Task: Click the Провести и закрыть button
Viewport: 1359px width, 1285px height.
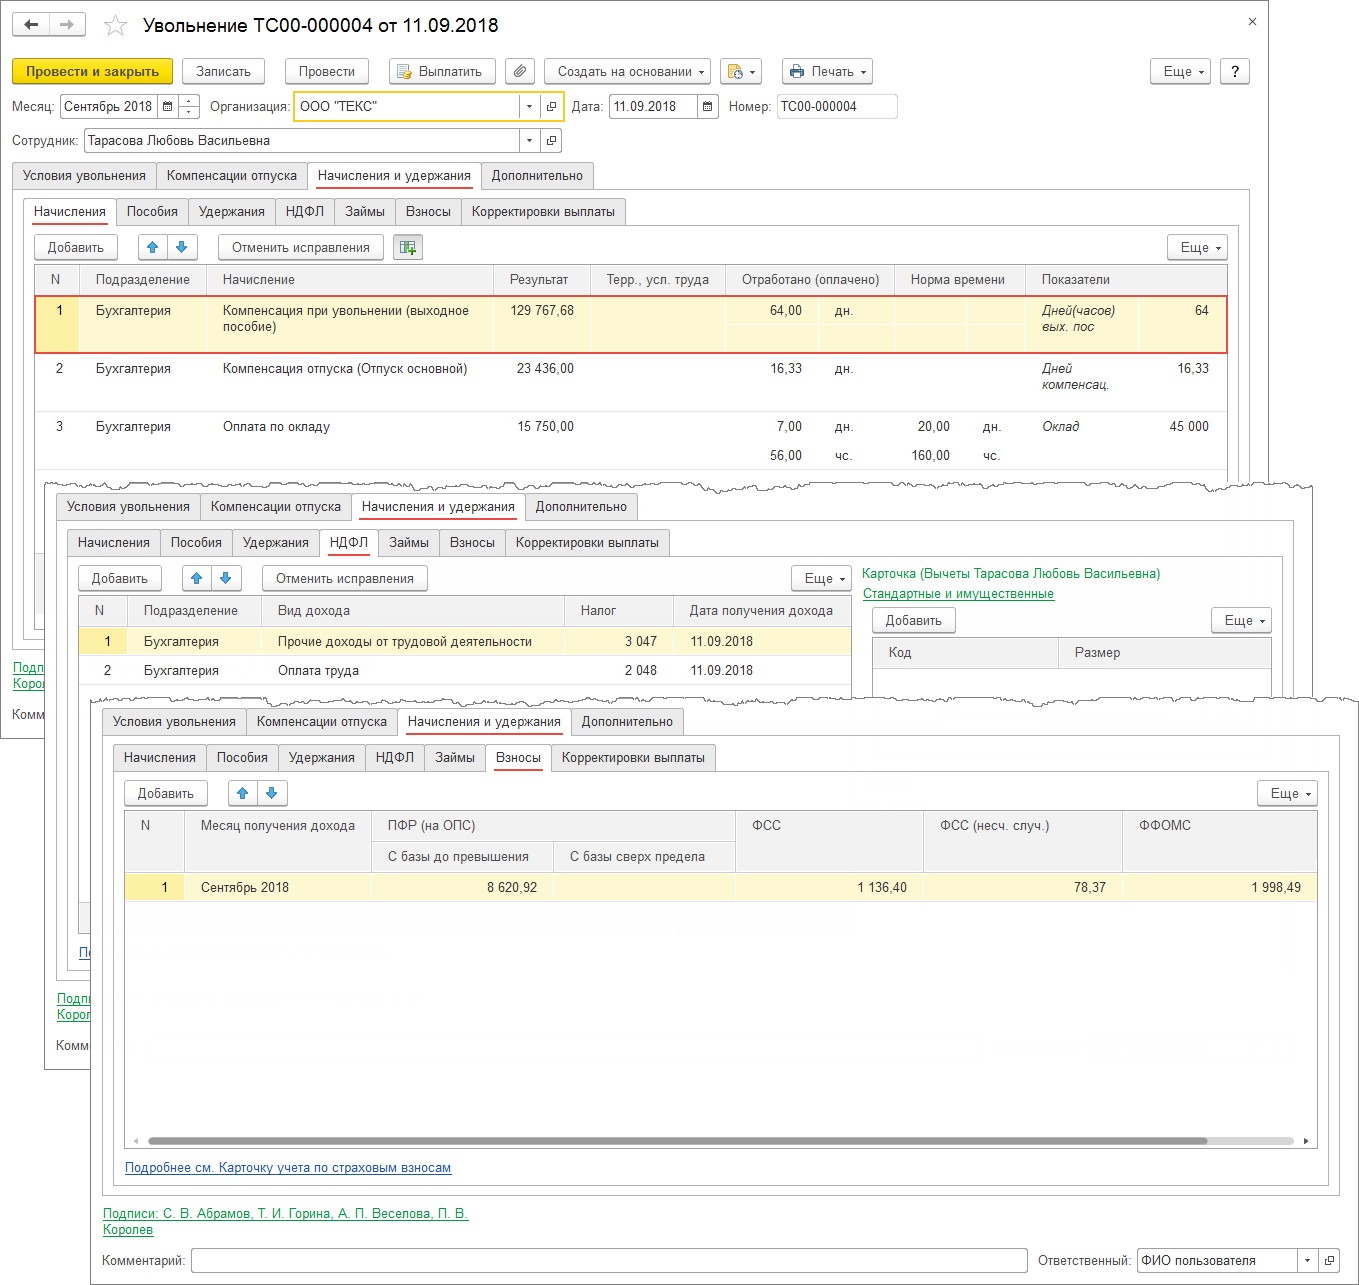Action: click(92, 71)
